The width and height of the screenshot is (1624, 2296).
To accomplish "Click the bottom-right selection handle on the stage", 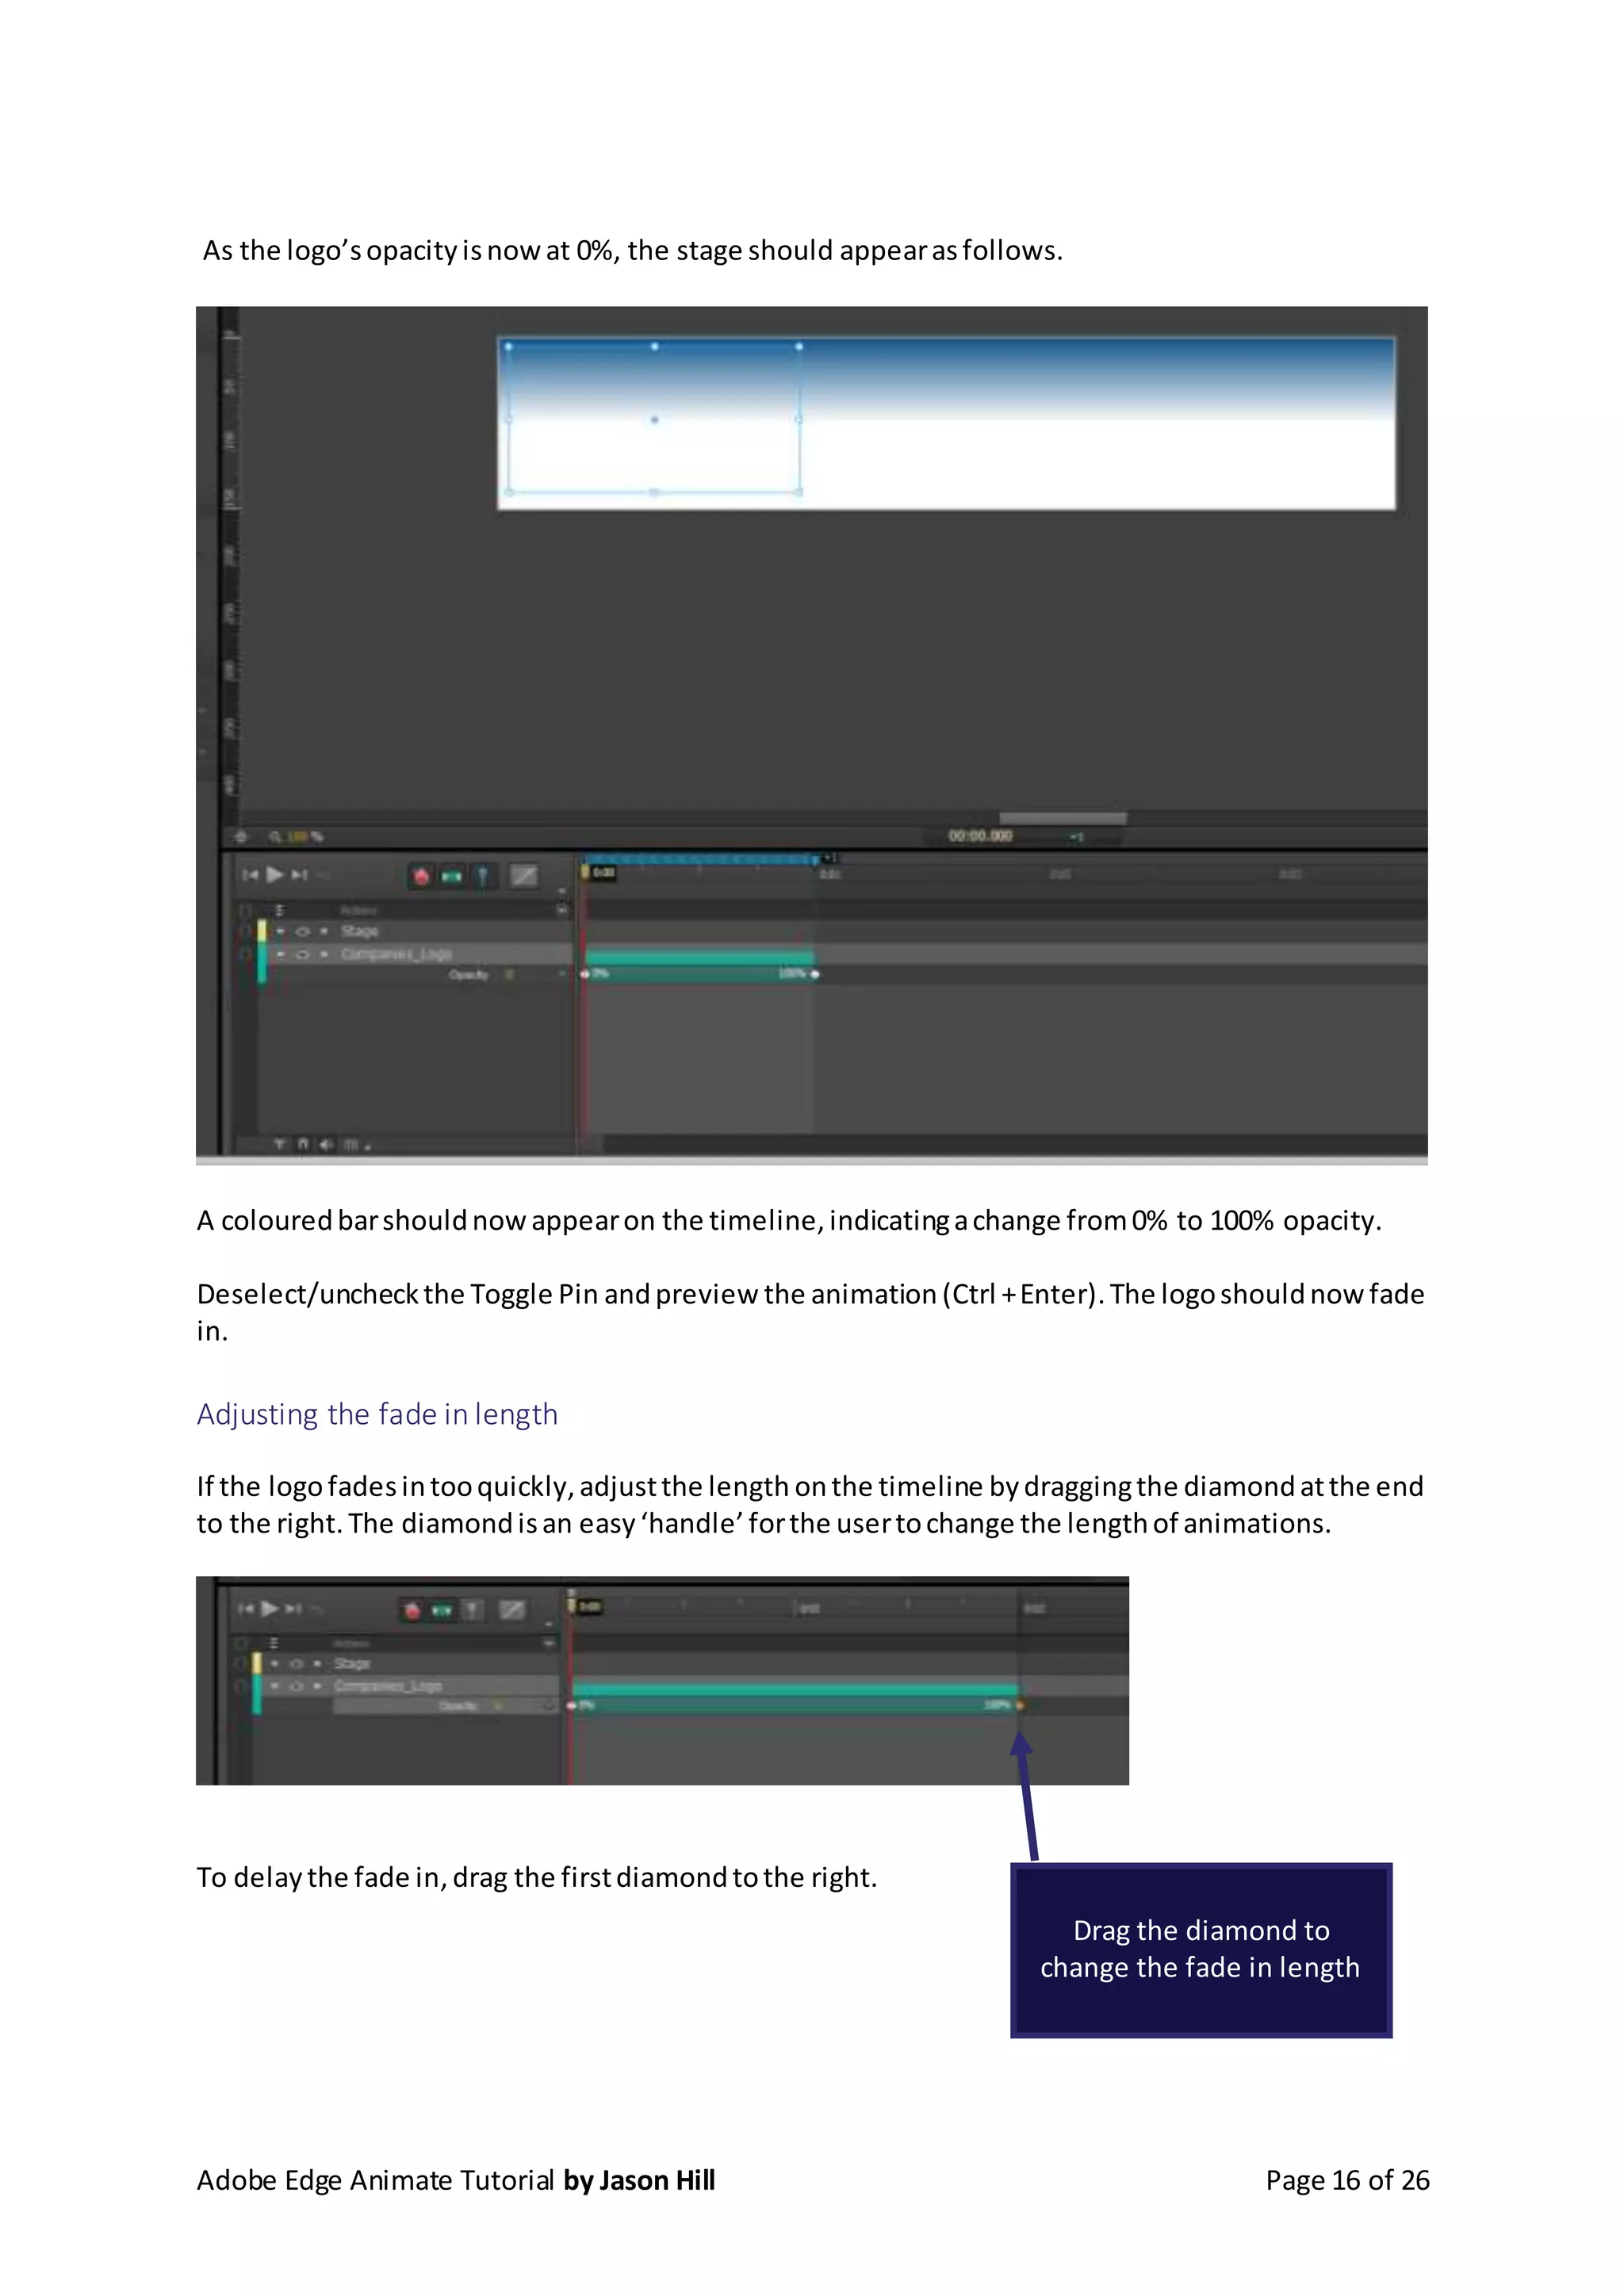I will 799,492.
